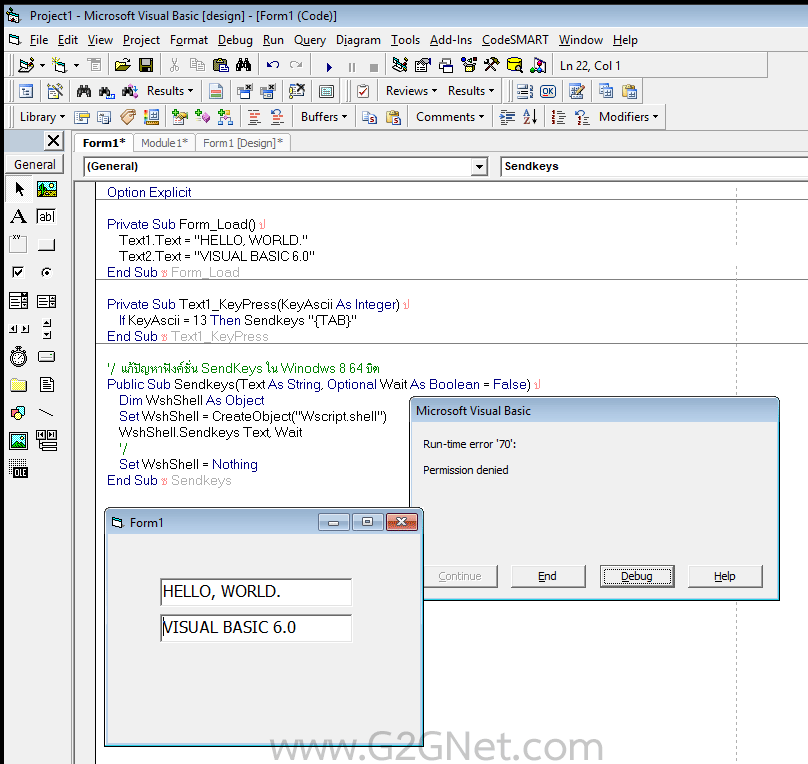Image resolution: width=808 pixels, height=764 pixels.
Task: Pick the CommandButton control in the toolbox
Action: (x=46, y=244)
